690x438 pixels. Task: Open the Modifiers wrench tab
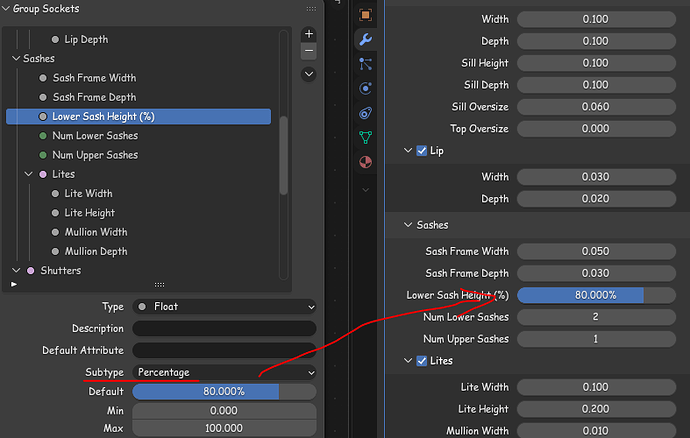[x=365, y=39]
